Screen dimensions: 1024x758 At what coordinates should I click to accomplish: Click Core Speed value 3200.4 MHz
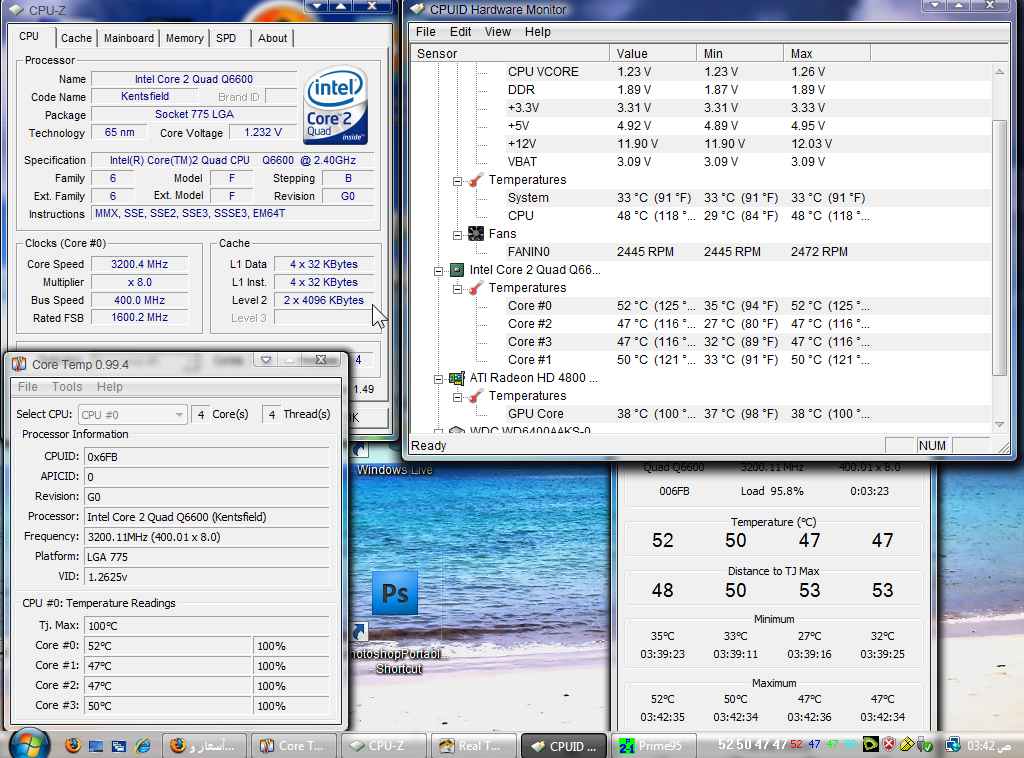coord(140,264)
